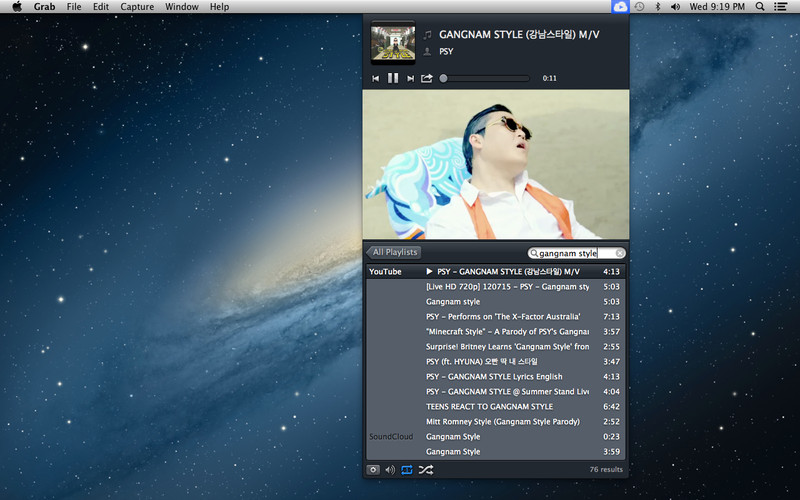Play 'Surprise! Britney Learns Gangnam Style' result

(x=496, y=346)
